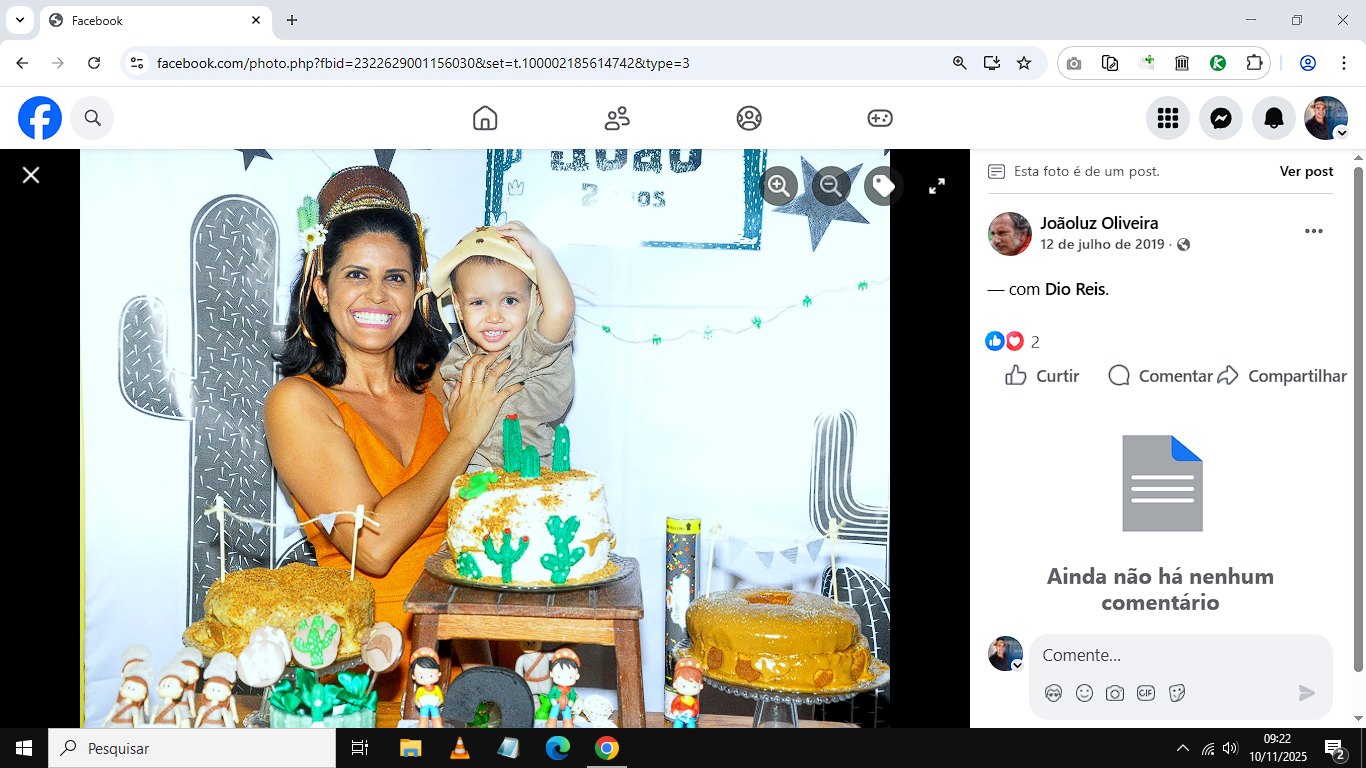This screenshot has width=1366, height=768.
Task: Go to Facebook Home
Action: point(485,118)
